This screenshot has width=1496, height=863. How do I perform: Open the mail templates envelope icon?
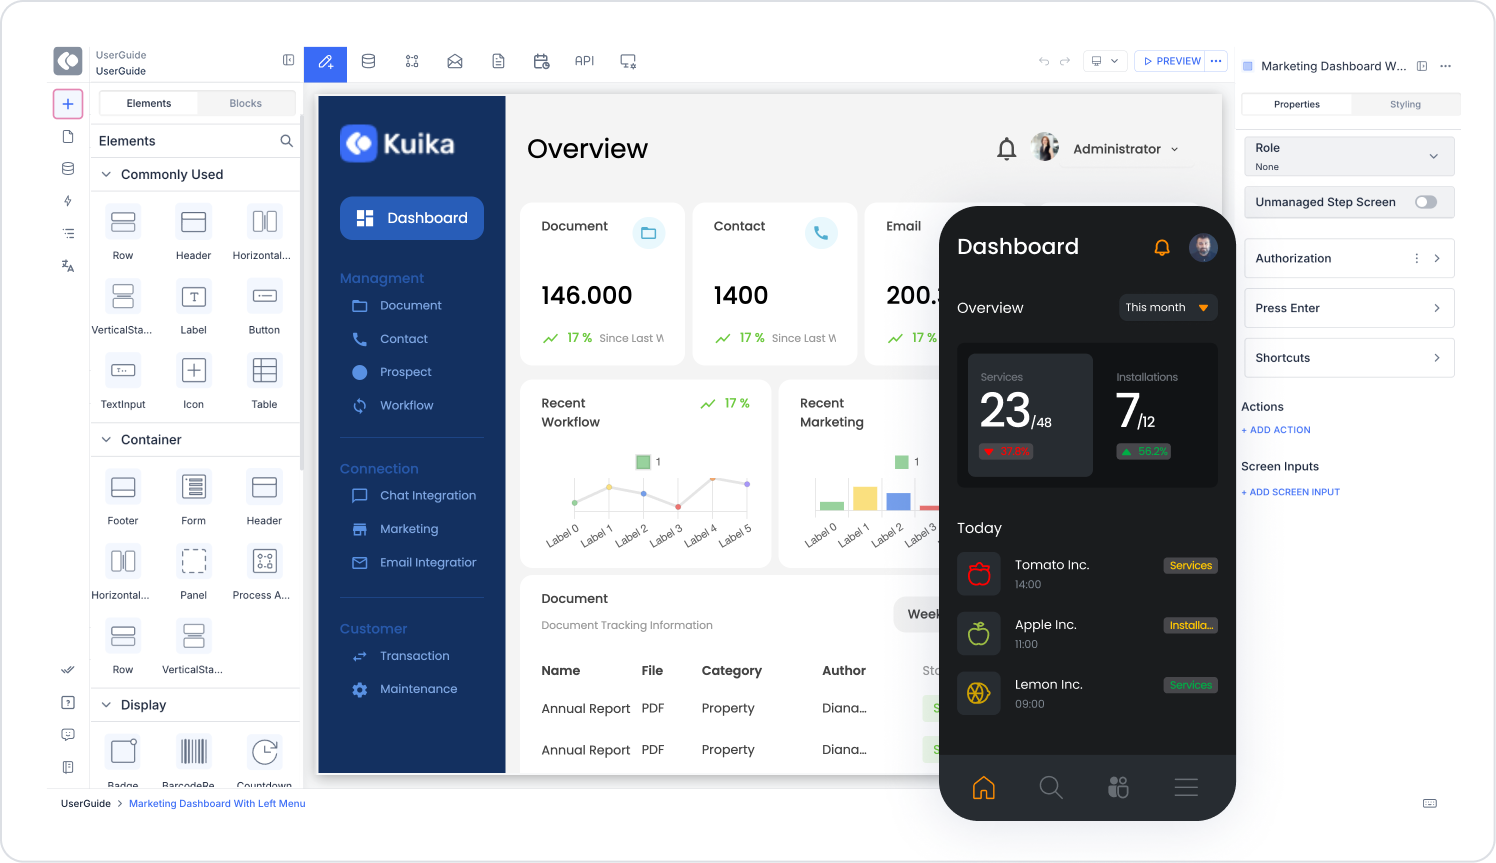(x=455, y=61)
